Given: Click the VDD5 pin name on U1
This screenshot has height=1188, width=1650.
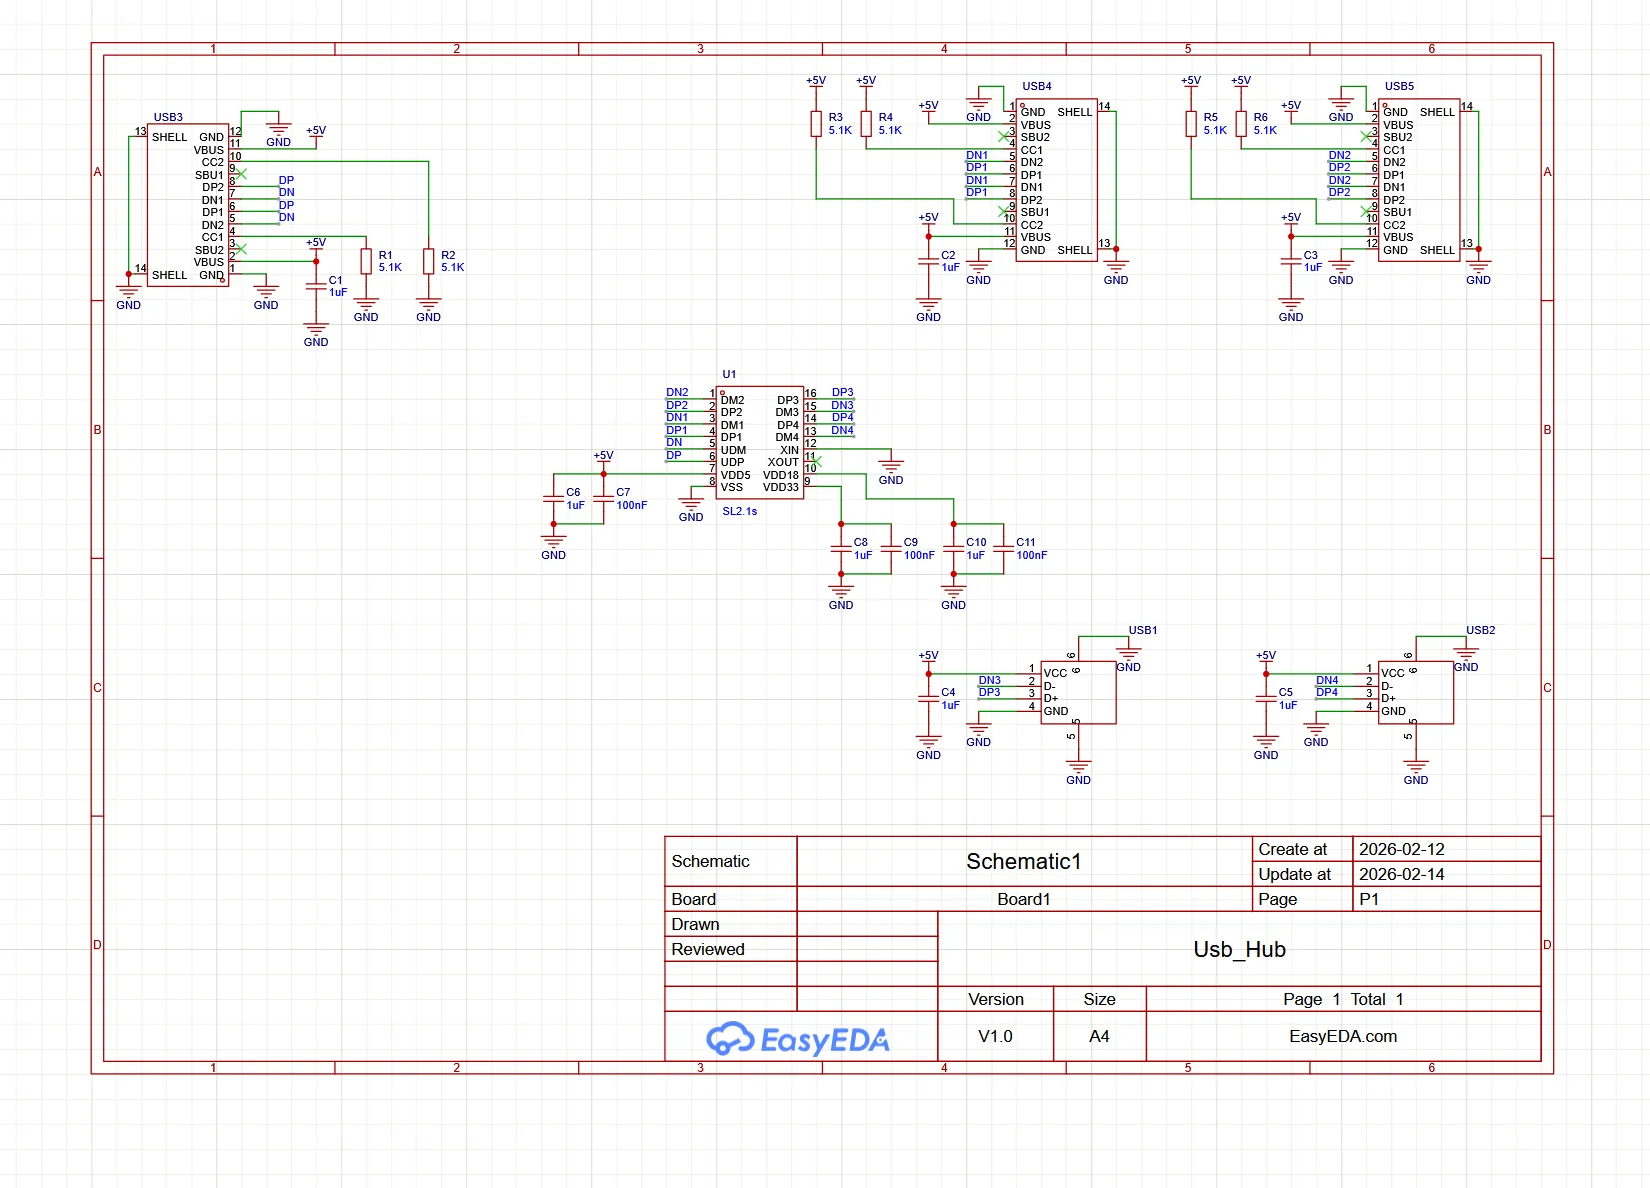Looking at the screenshot, I should [735, 475].
